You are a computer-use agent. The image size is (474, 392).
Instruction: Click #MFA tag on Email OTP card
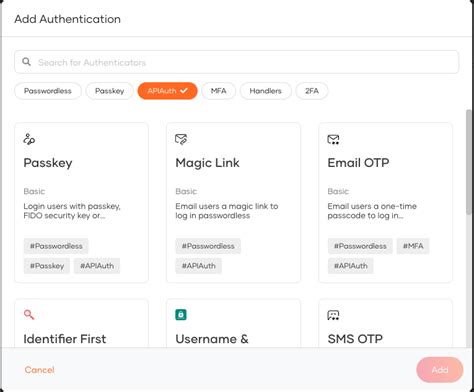413,246
